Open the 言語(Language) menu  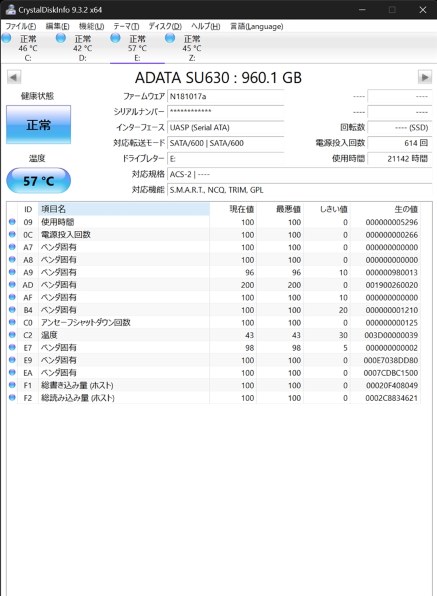[x=256, y=27]
